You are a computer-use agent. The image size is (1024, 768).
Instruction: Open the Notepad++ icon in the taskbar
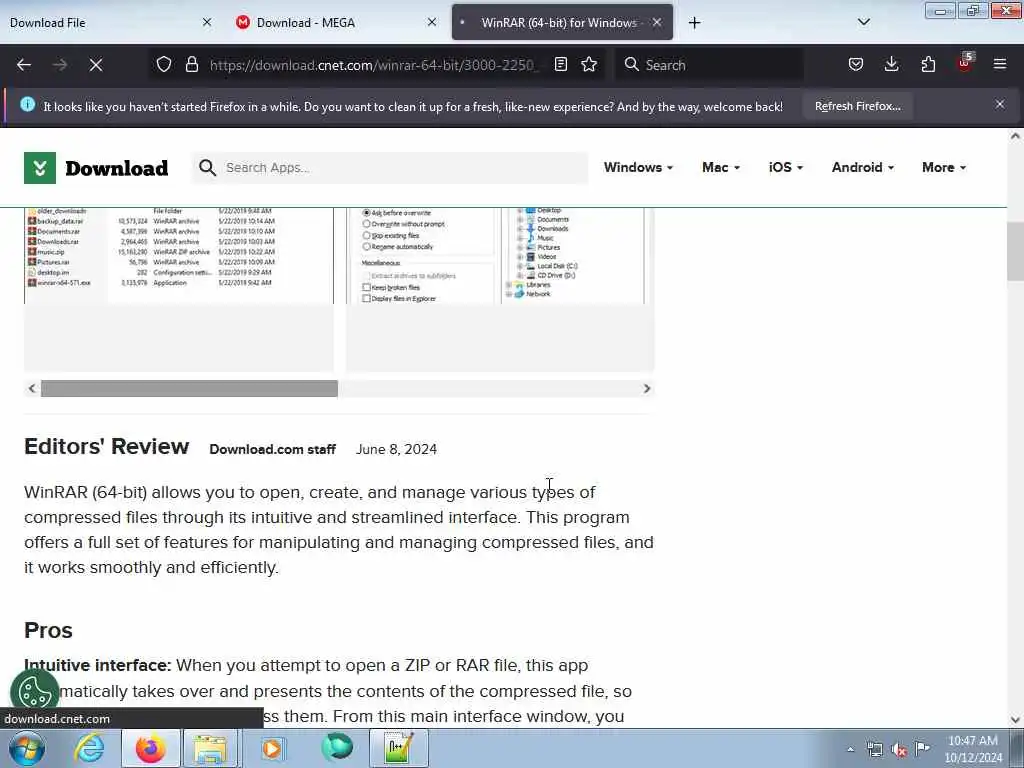coord(398,748)
